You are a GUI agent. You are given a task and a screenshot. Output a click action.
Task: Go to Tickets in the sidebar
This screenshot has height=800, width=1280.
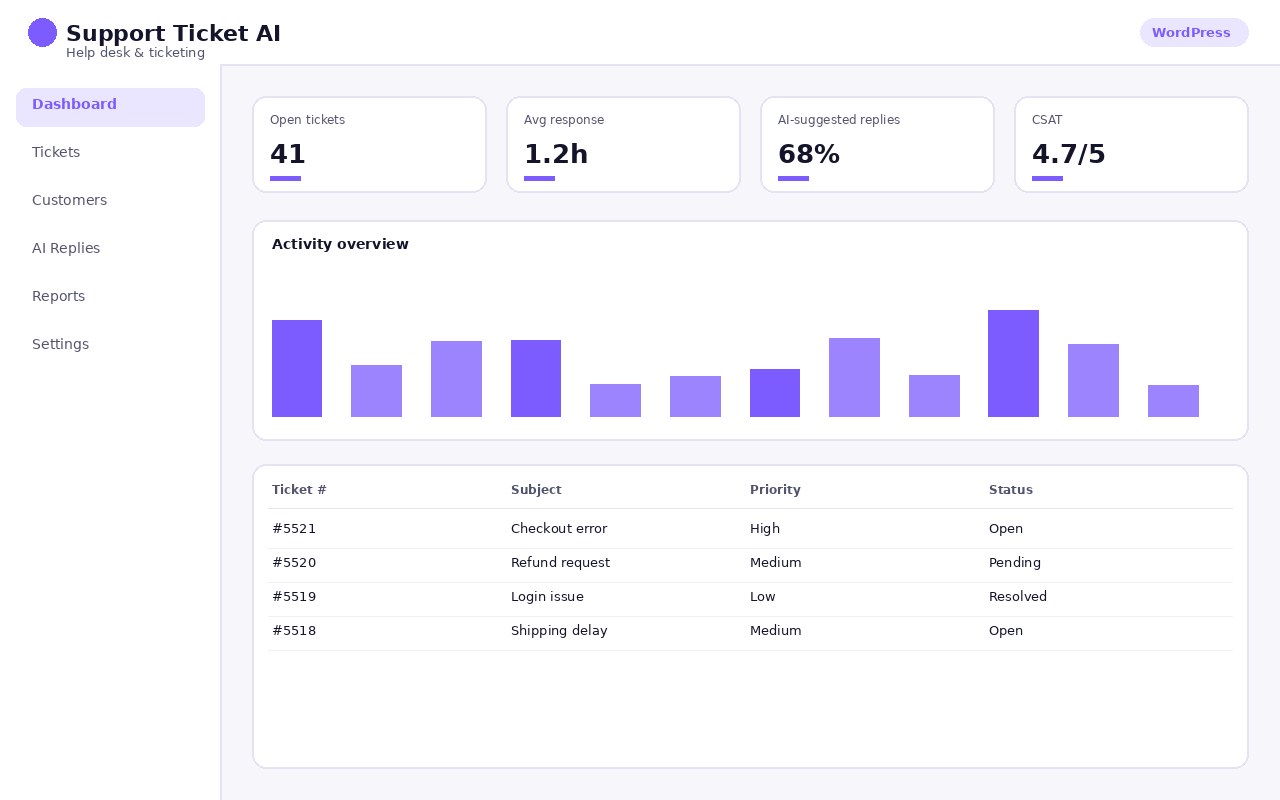click(110, 152)
